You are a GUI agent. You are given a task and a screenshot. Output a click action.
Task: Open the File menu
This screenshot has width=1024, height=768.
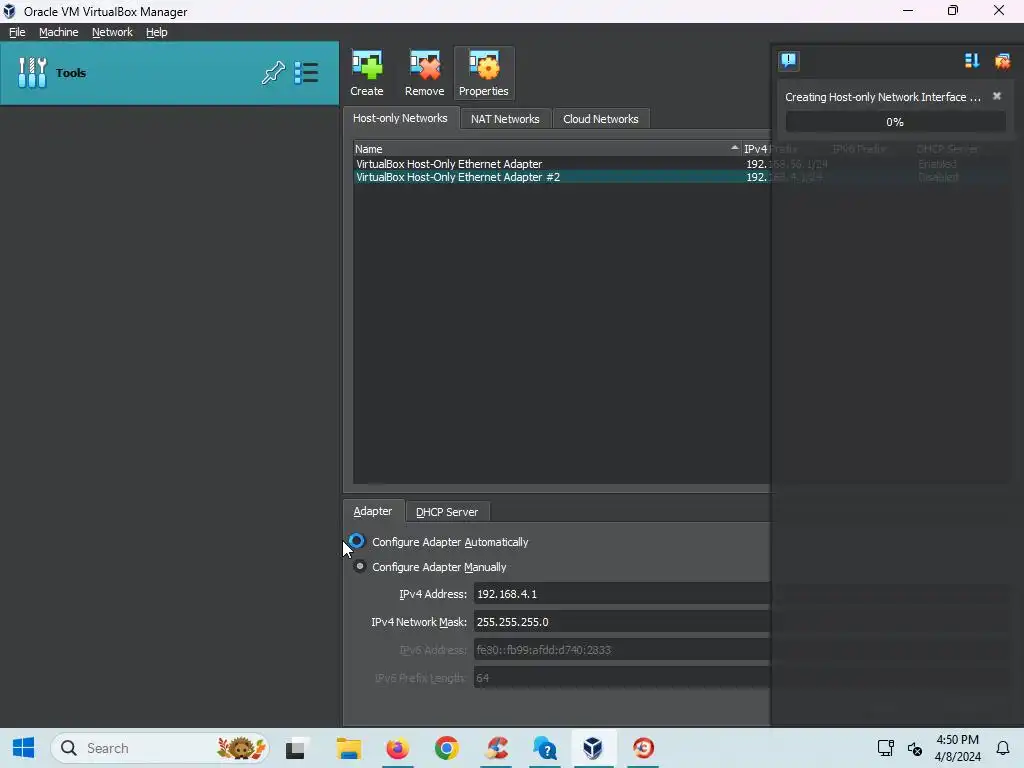tap(17, 32)
